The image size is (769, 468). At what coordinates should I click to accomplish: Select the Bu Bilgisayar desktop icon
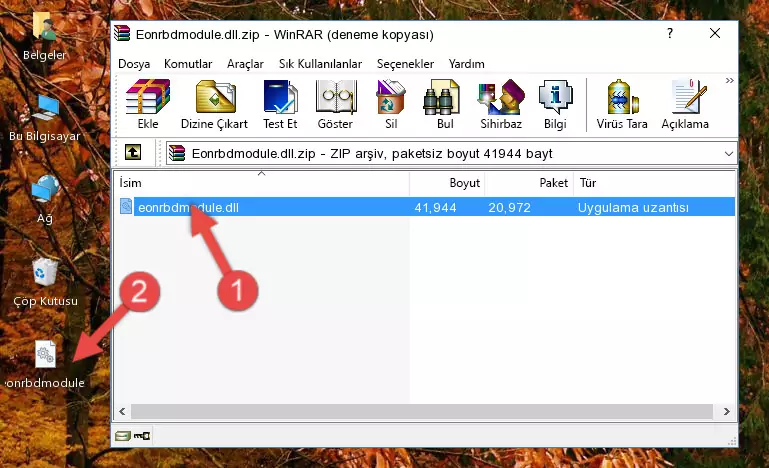[x=44, y=118]
